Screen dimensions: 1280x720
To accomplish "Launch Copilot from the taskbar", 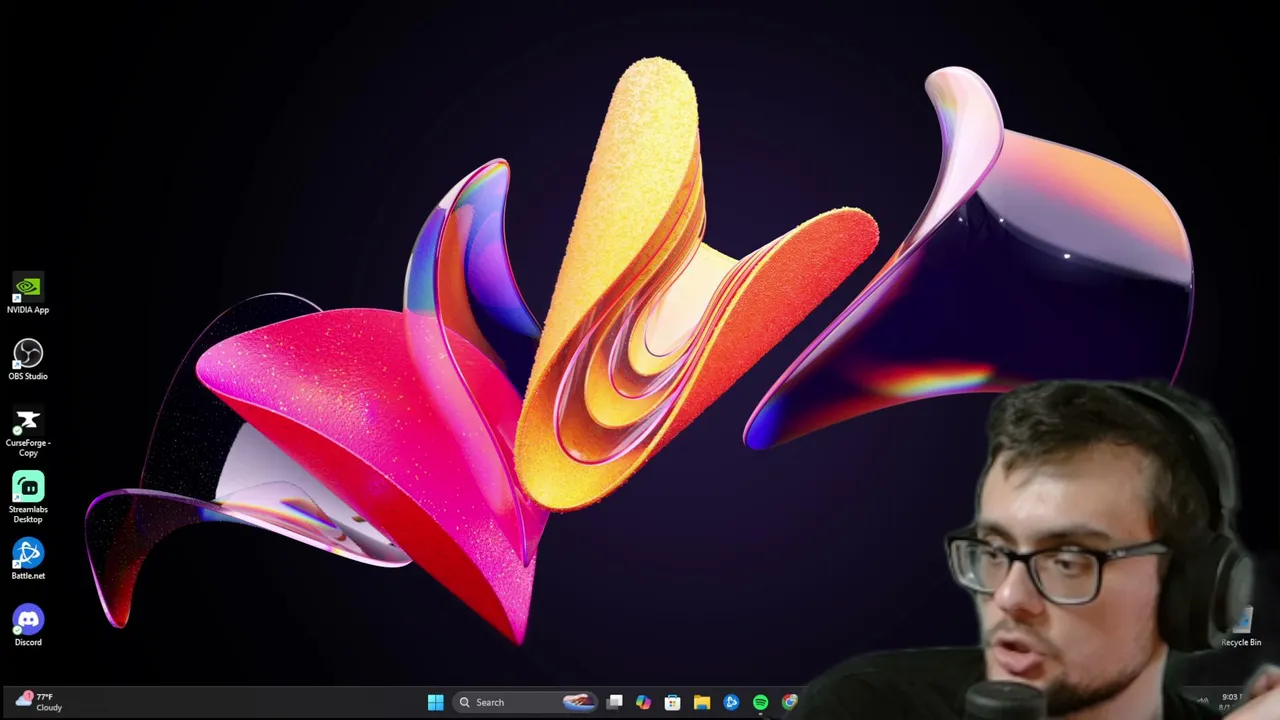I will (644, 702).
